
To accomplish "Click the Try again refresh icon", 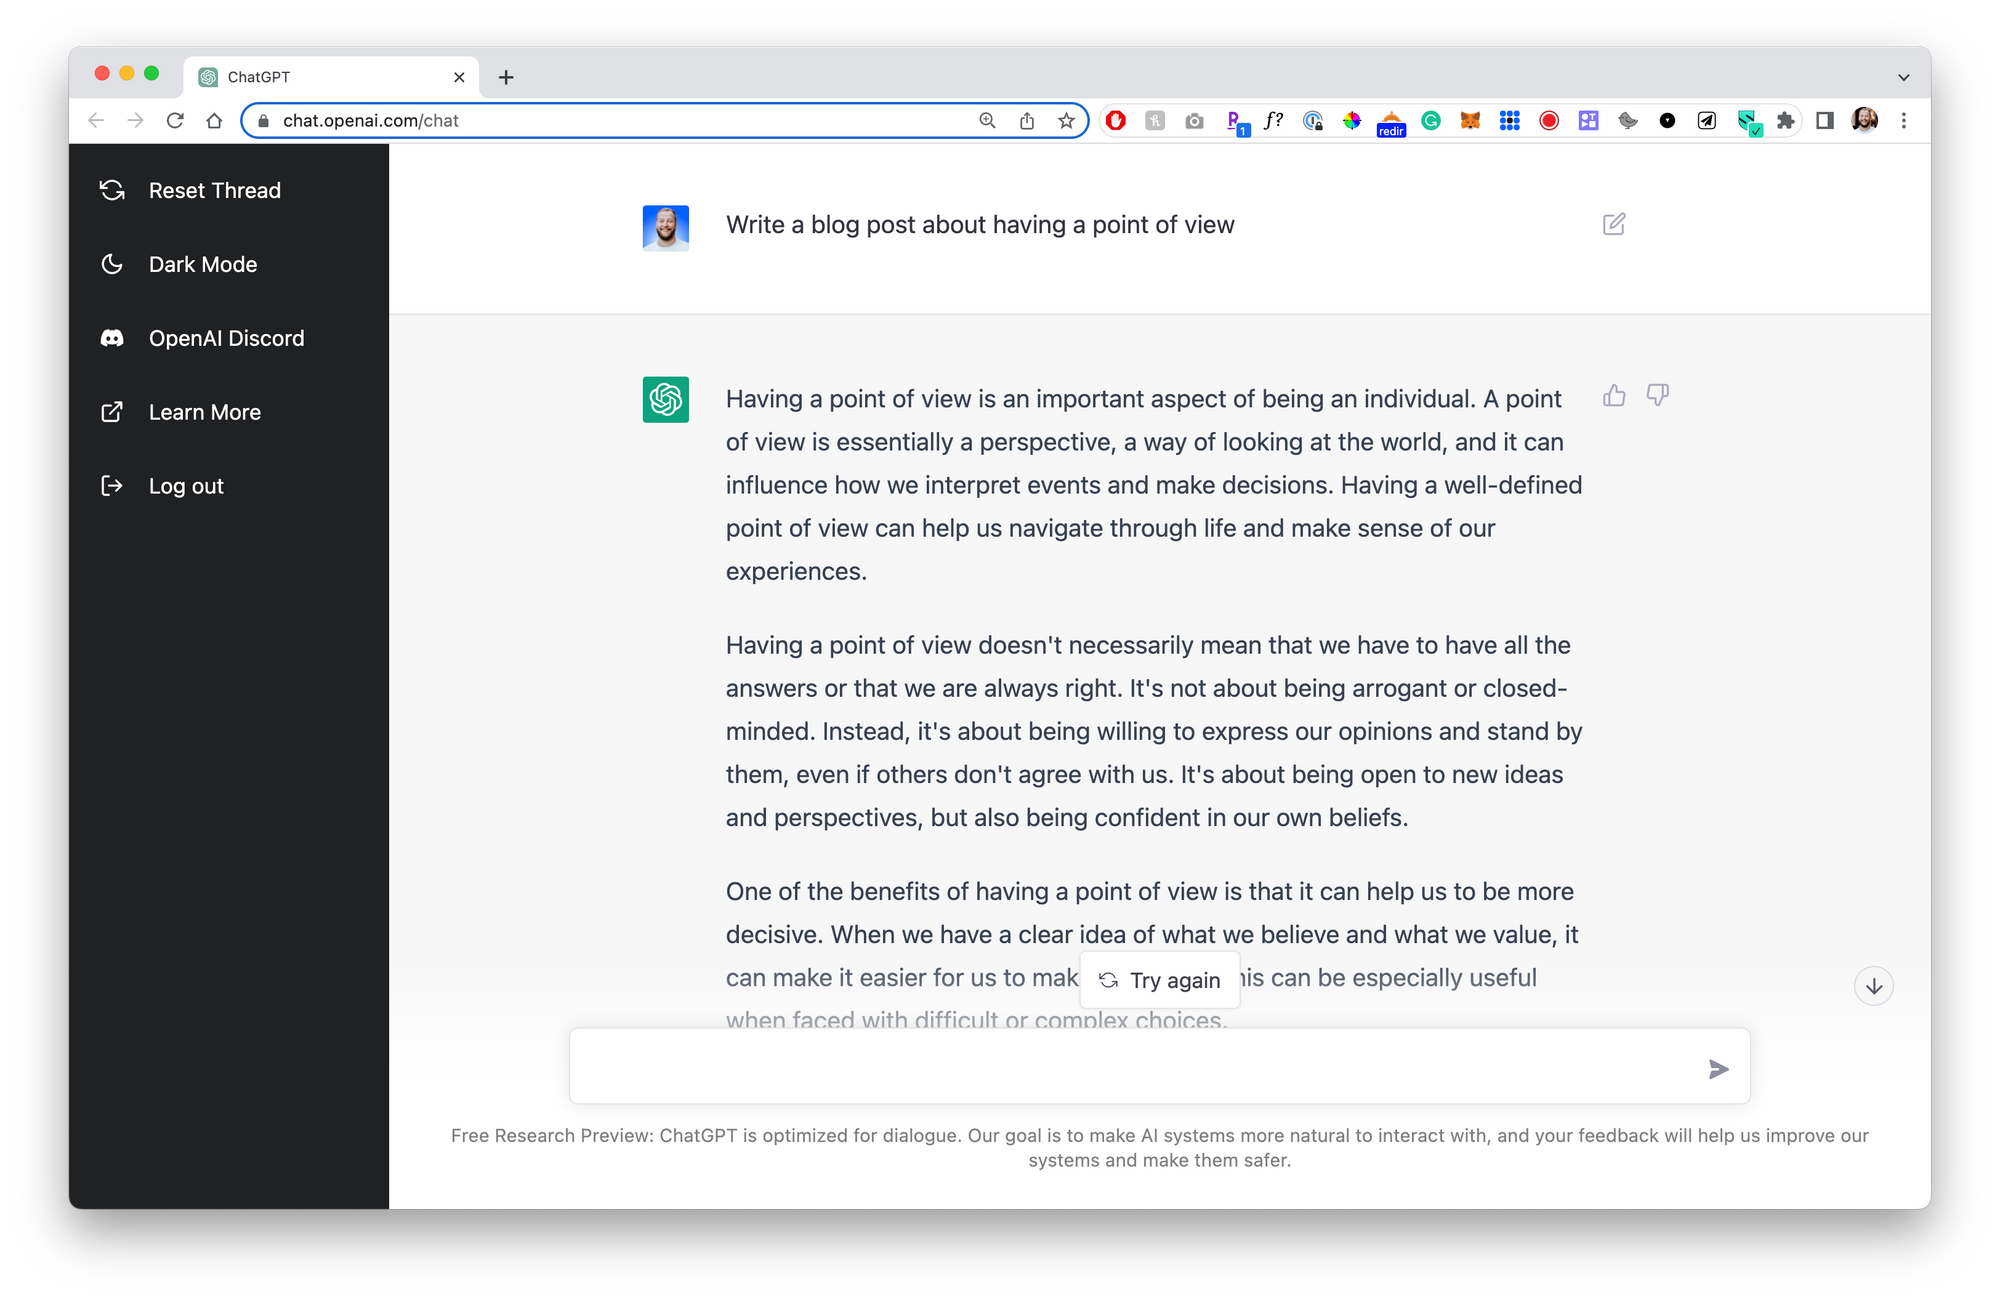I will [x=1106, y=978].
